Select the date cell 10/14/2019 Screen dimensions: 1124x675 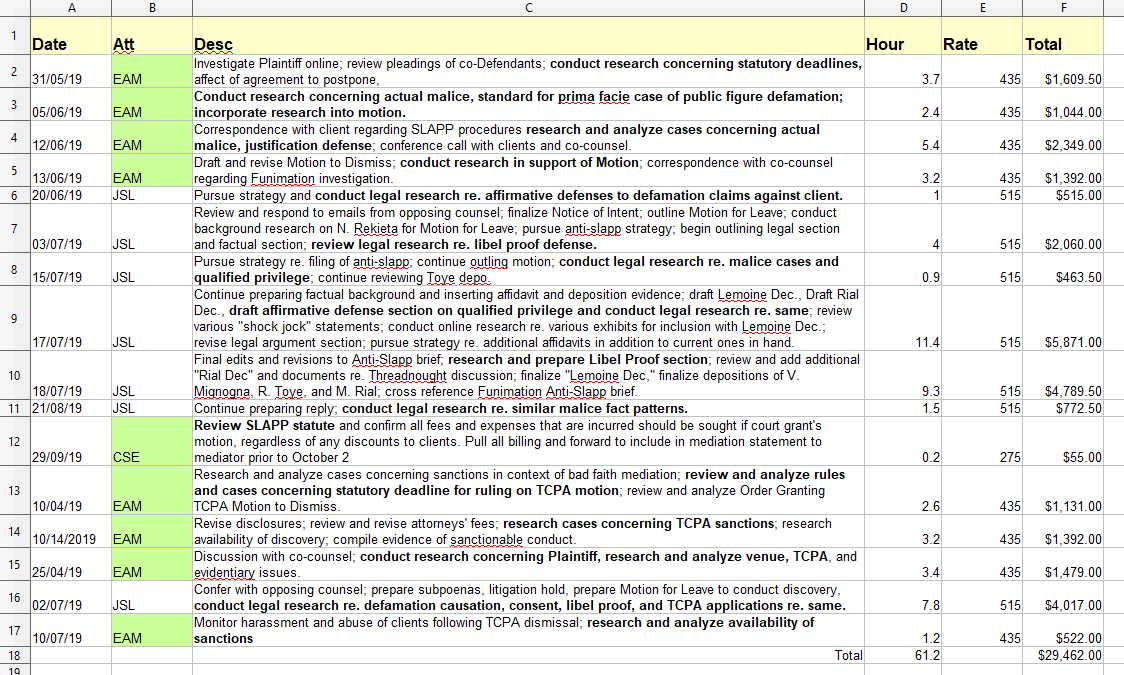pos(71,532)
